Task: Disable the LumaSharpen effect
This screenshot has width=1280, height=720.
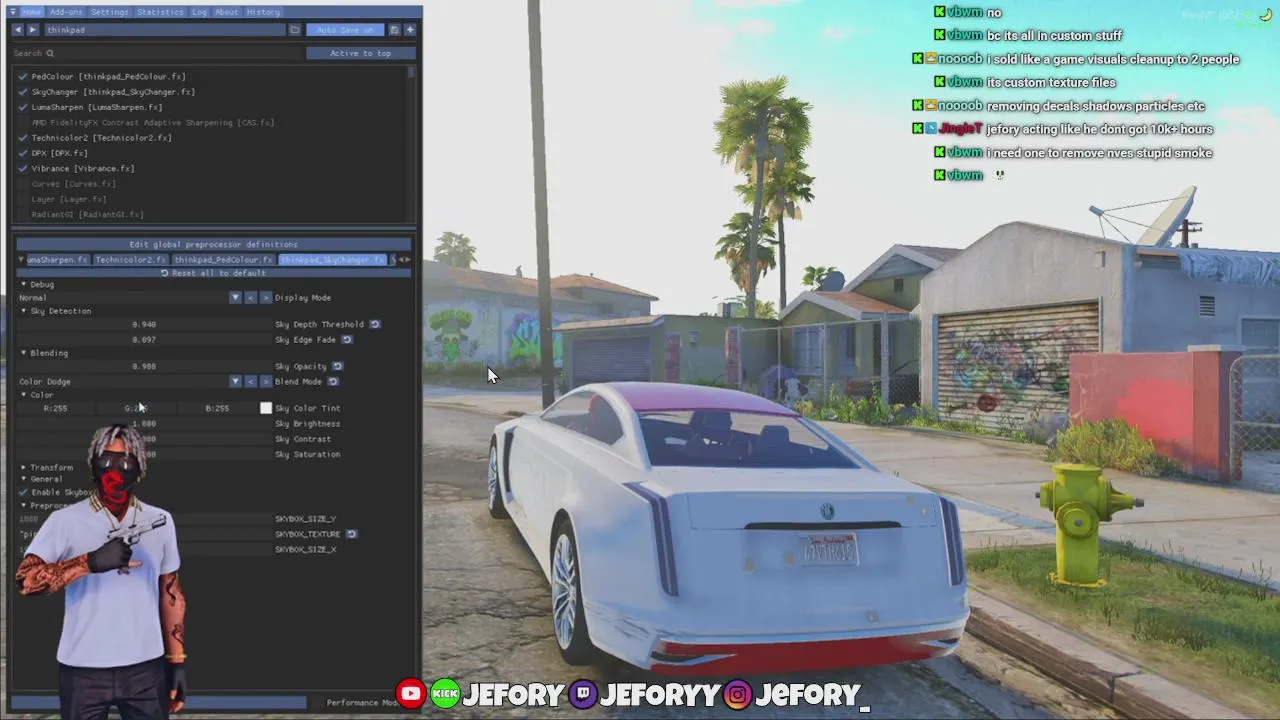Action: coord(23,107)
